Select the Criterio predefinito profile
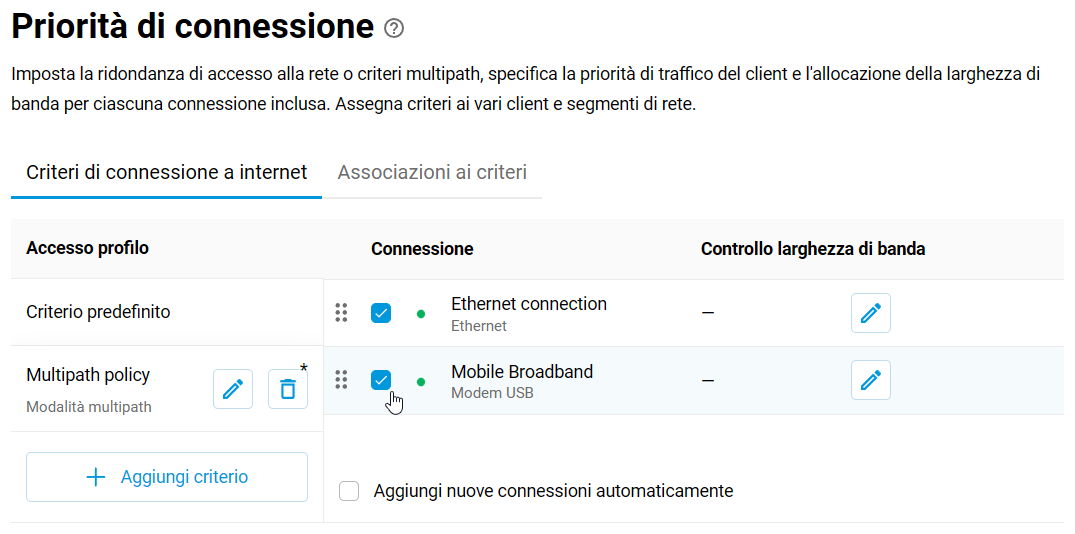Screen dimensions: 1075x534 167,313
